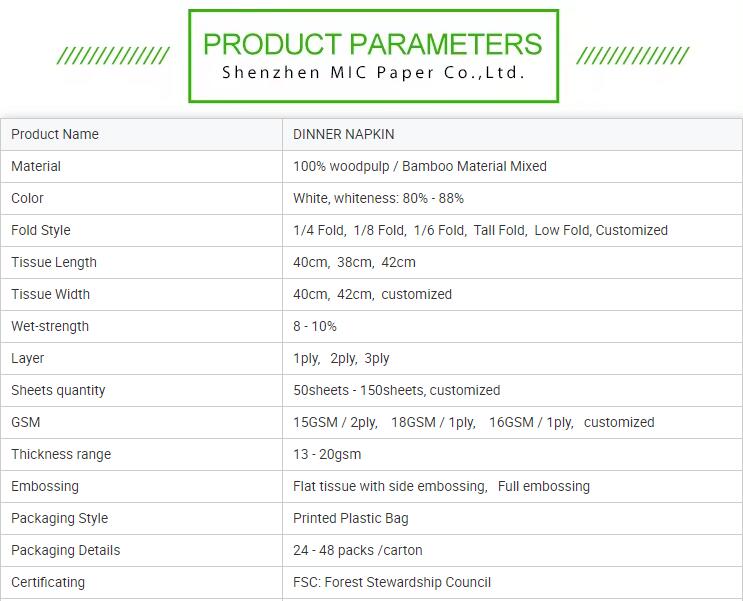This screenshot has height=601, width=743.
Task: Select the Product Name label cell
Action: tap(142, 135)
